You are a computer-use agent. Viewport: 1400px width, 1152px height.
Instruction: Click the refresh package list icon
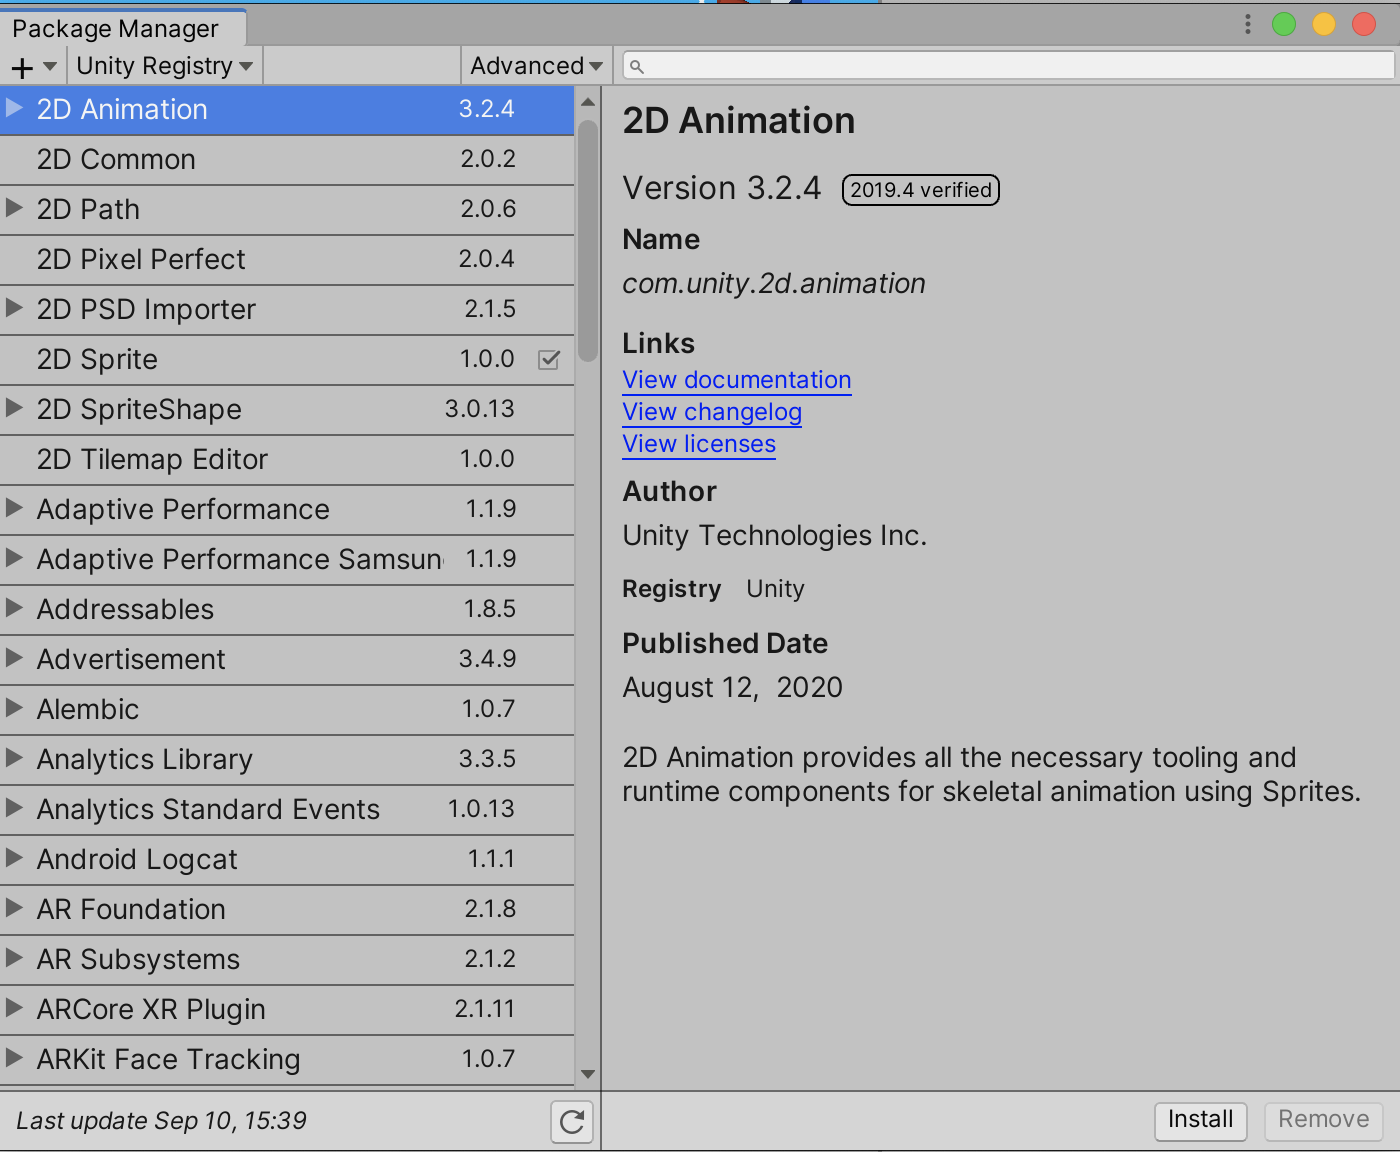pyautogui.click(x=572, y=1122)
